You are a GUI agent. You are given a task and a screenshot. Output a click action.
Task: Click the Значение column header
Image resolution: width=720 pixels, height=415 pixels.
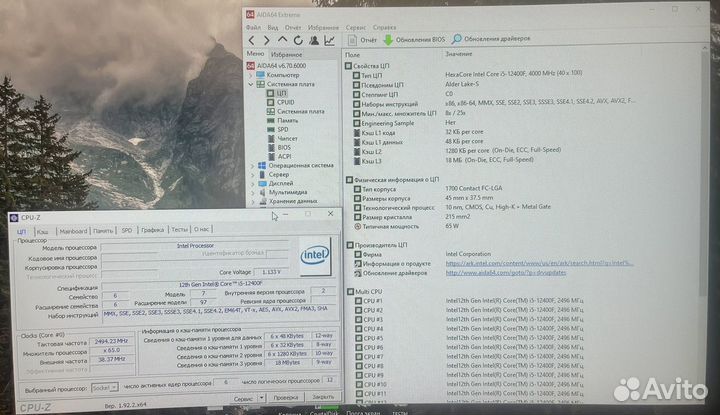click(x=459, y=54)
